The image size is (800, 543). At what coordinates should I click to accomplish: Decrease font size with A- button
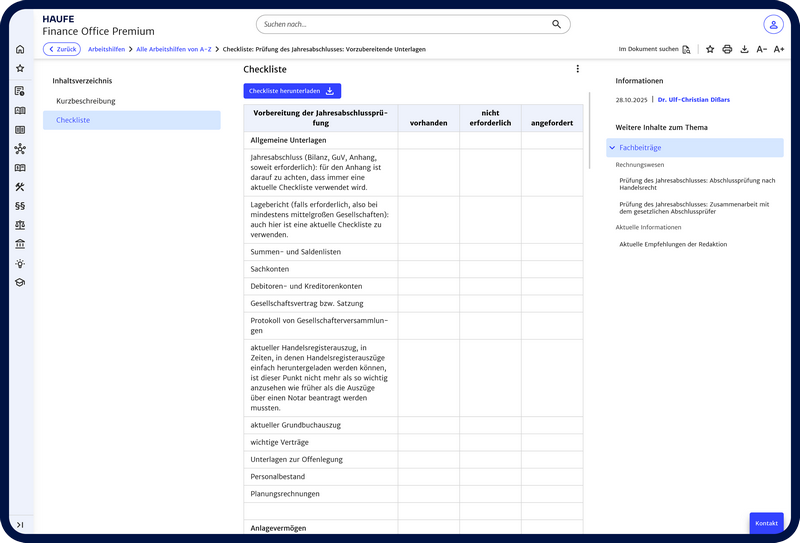[762, 49]
